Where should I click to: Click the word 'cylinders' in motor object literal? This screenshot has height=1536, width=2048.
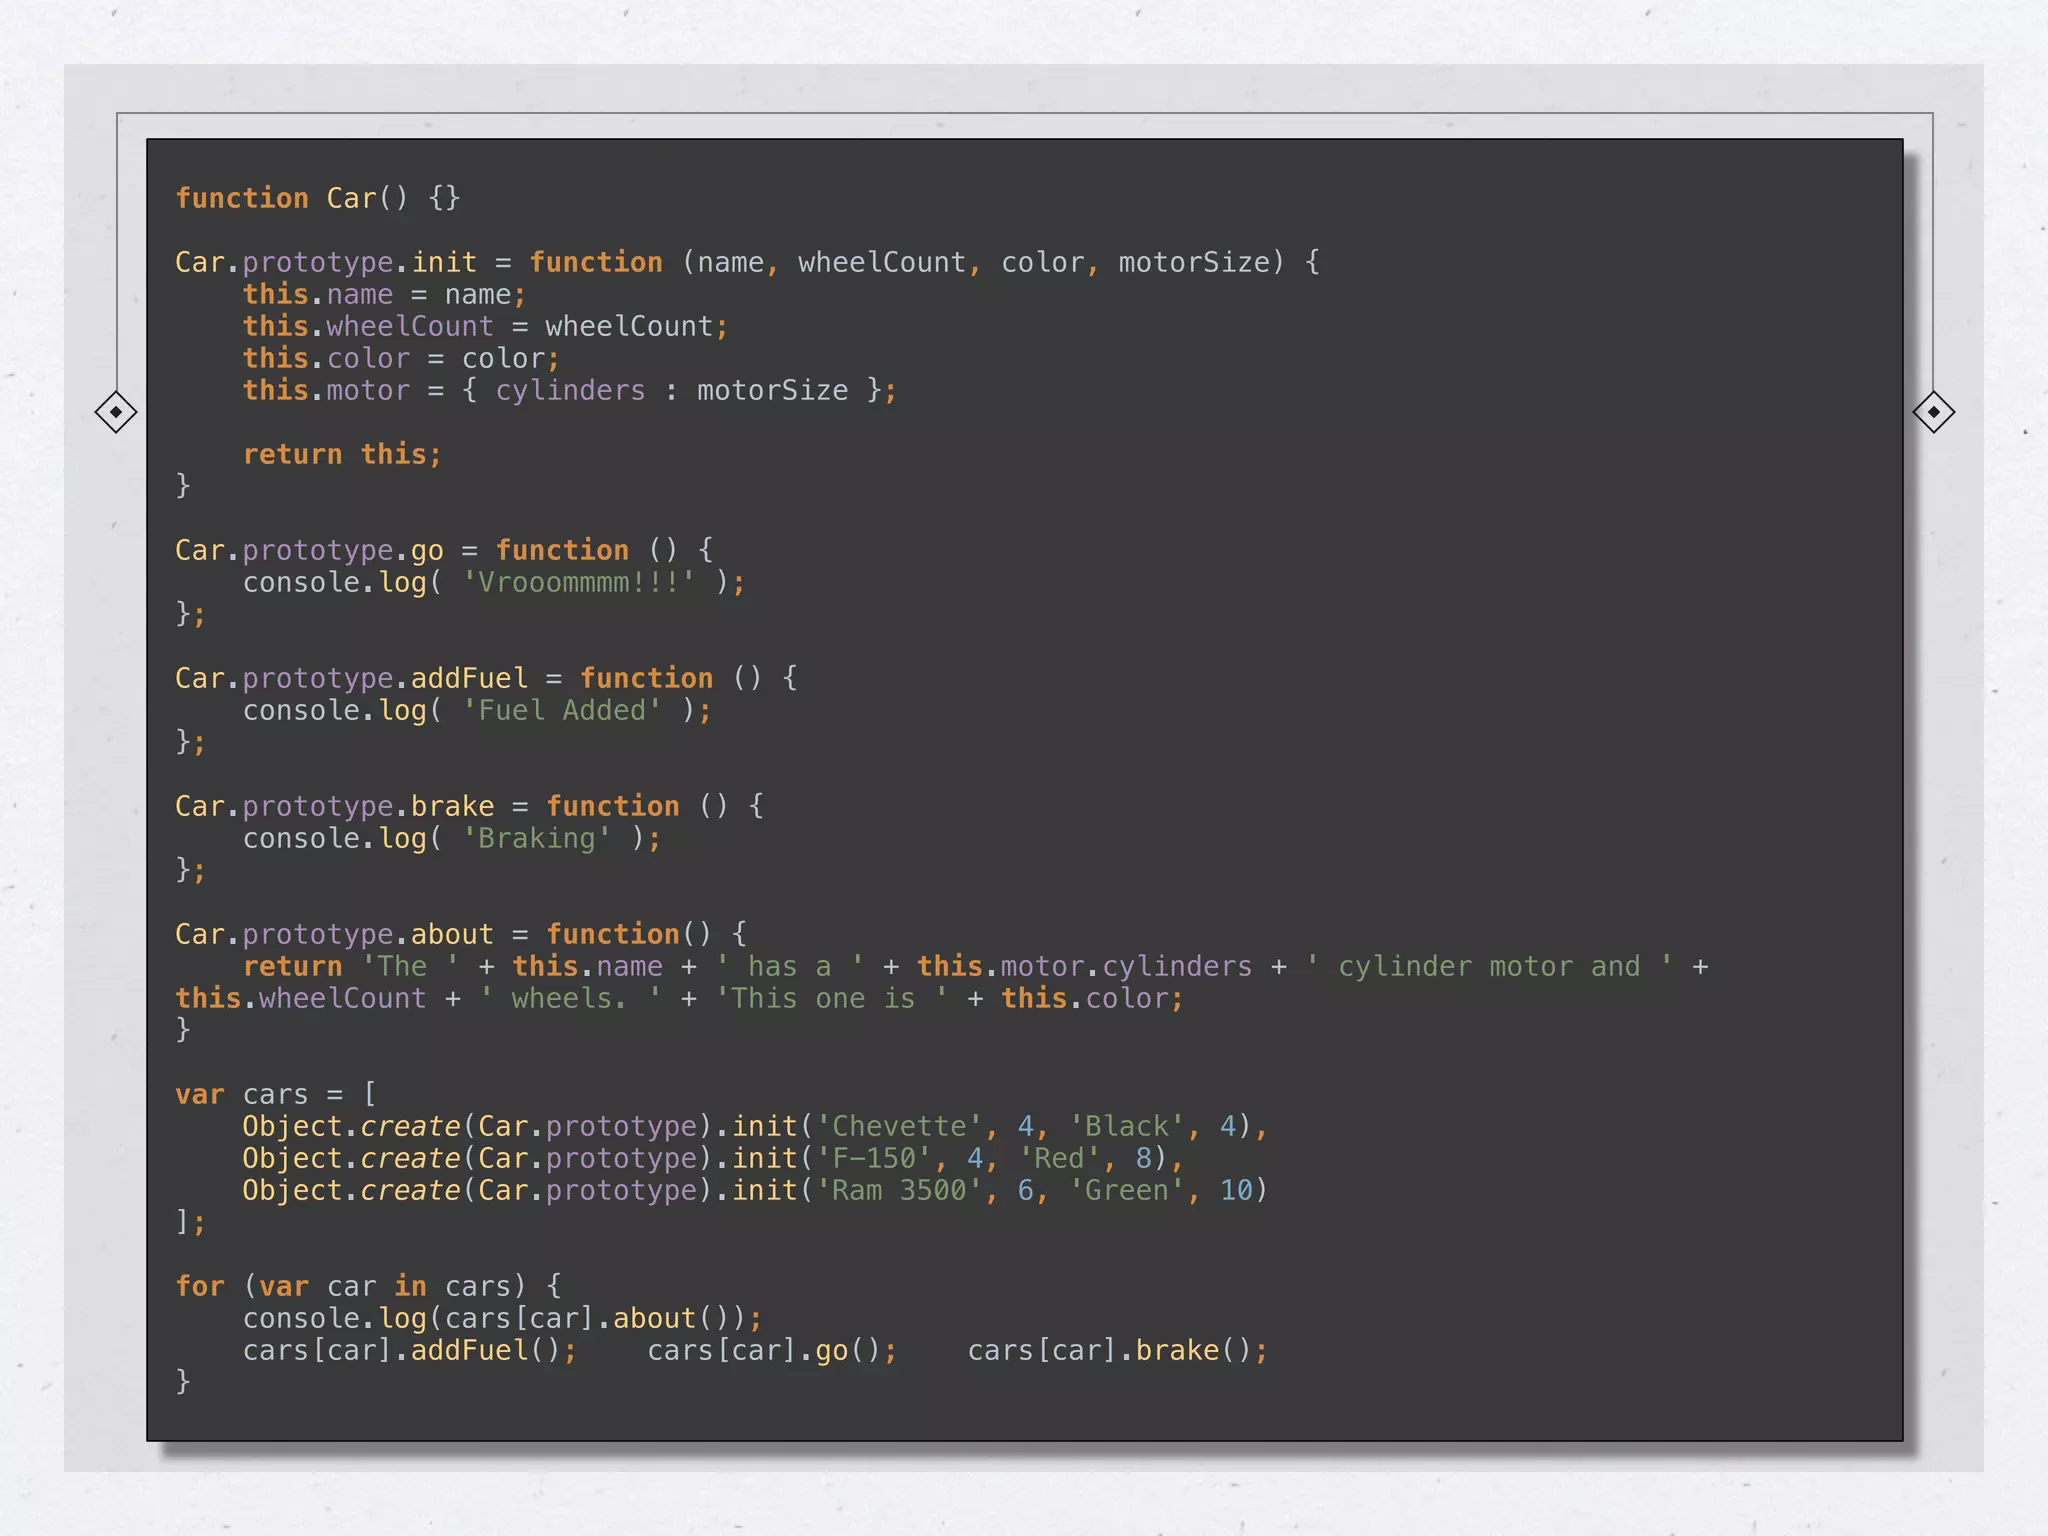pos(570,390)
